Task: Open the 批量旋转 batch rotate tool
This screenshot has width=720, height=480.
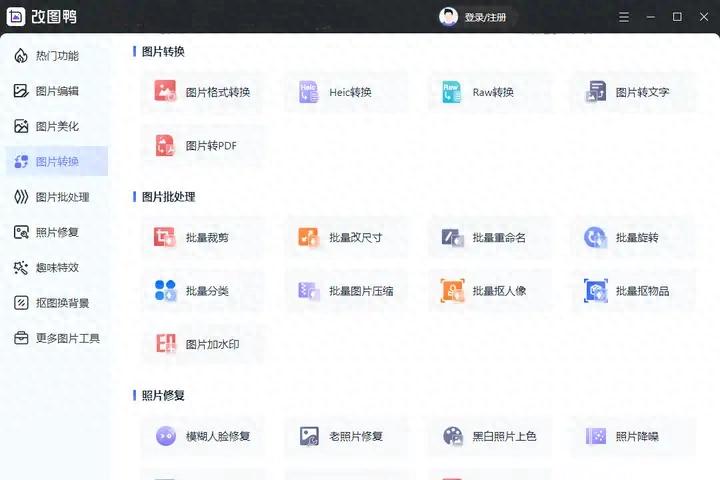Action: click(633, 237)
